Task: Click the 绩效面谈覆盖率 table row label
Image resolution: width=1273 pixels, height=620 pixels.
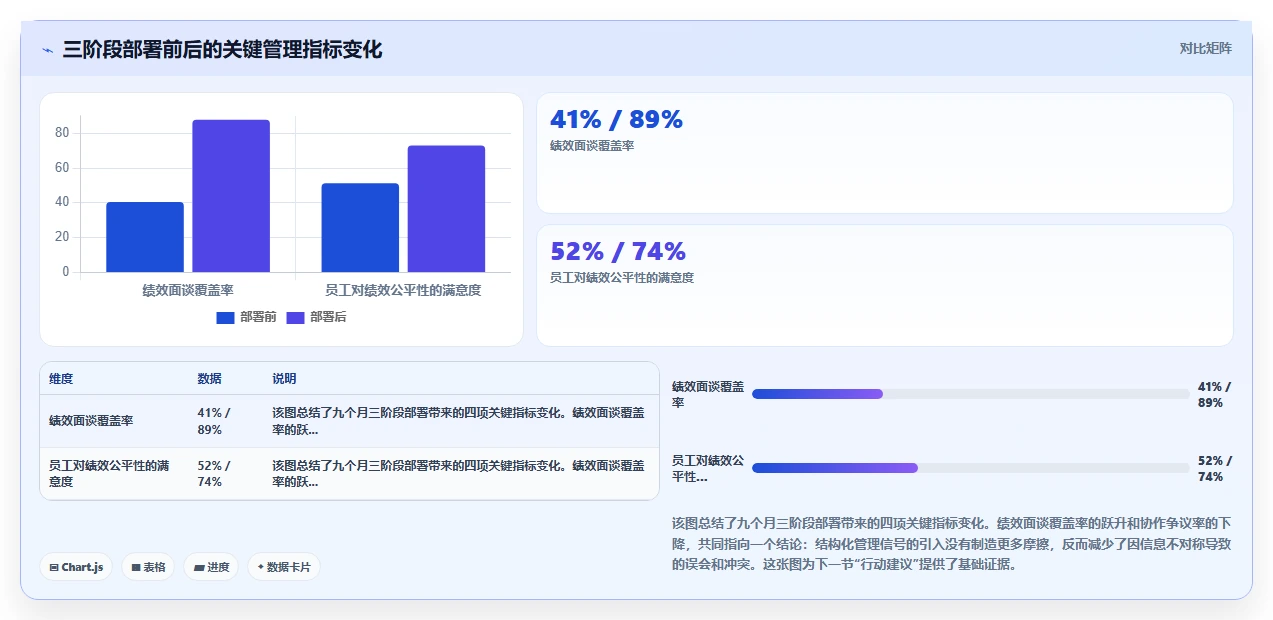Action: point(91,421)
